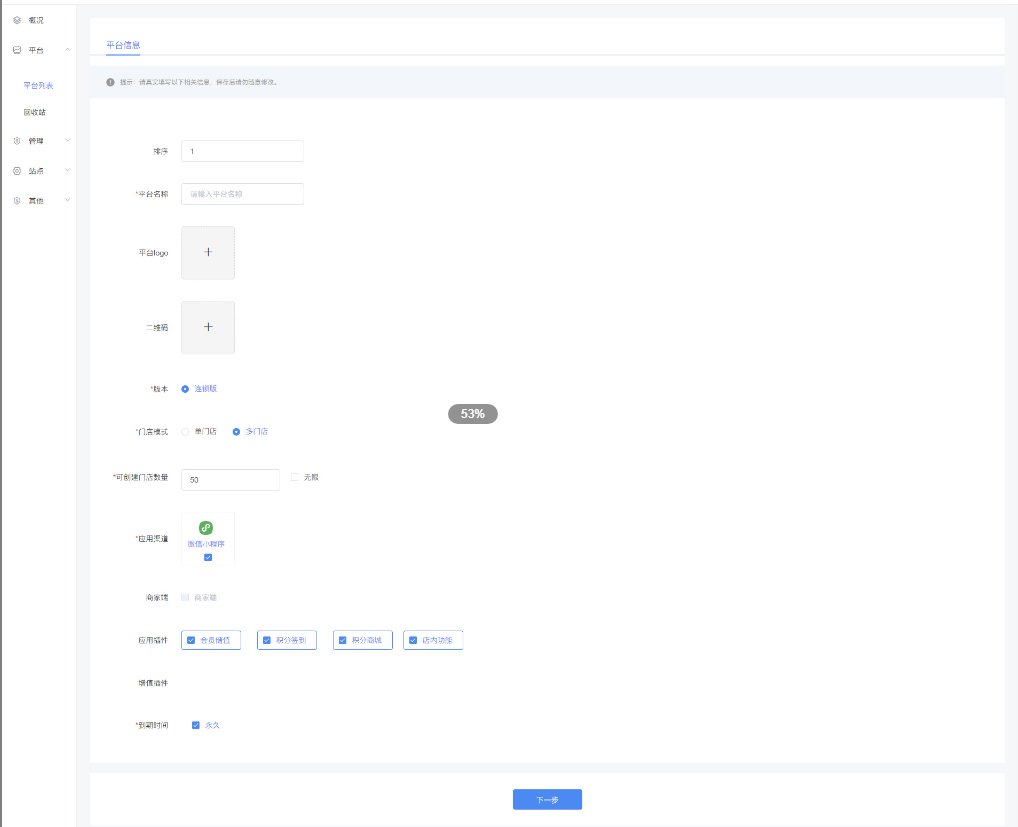Image resolution: width=1018 pixels, height=827 pixels.
Task: Toggle the 会员储值 plugin checkbox
Action: [x=191, y=640]
